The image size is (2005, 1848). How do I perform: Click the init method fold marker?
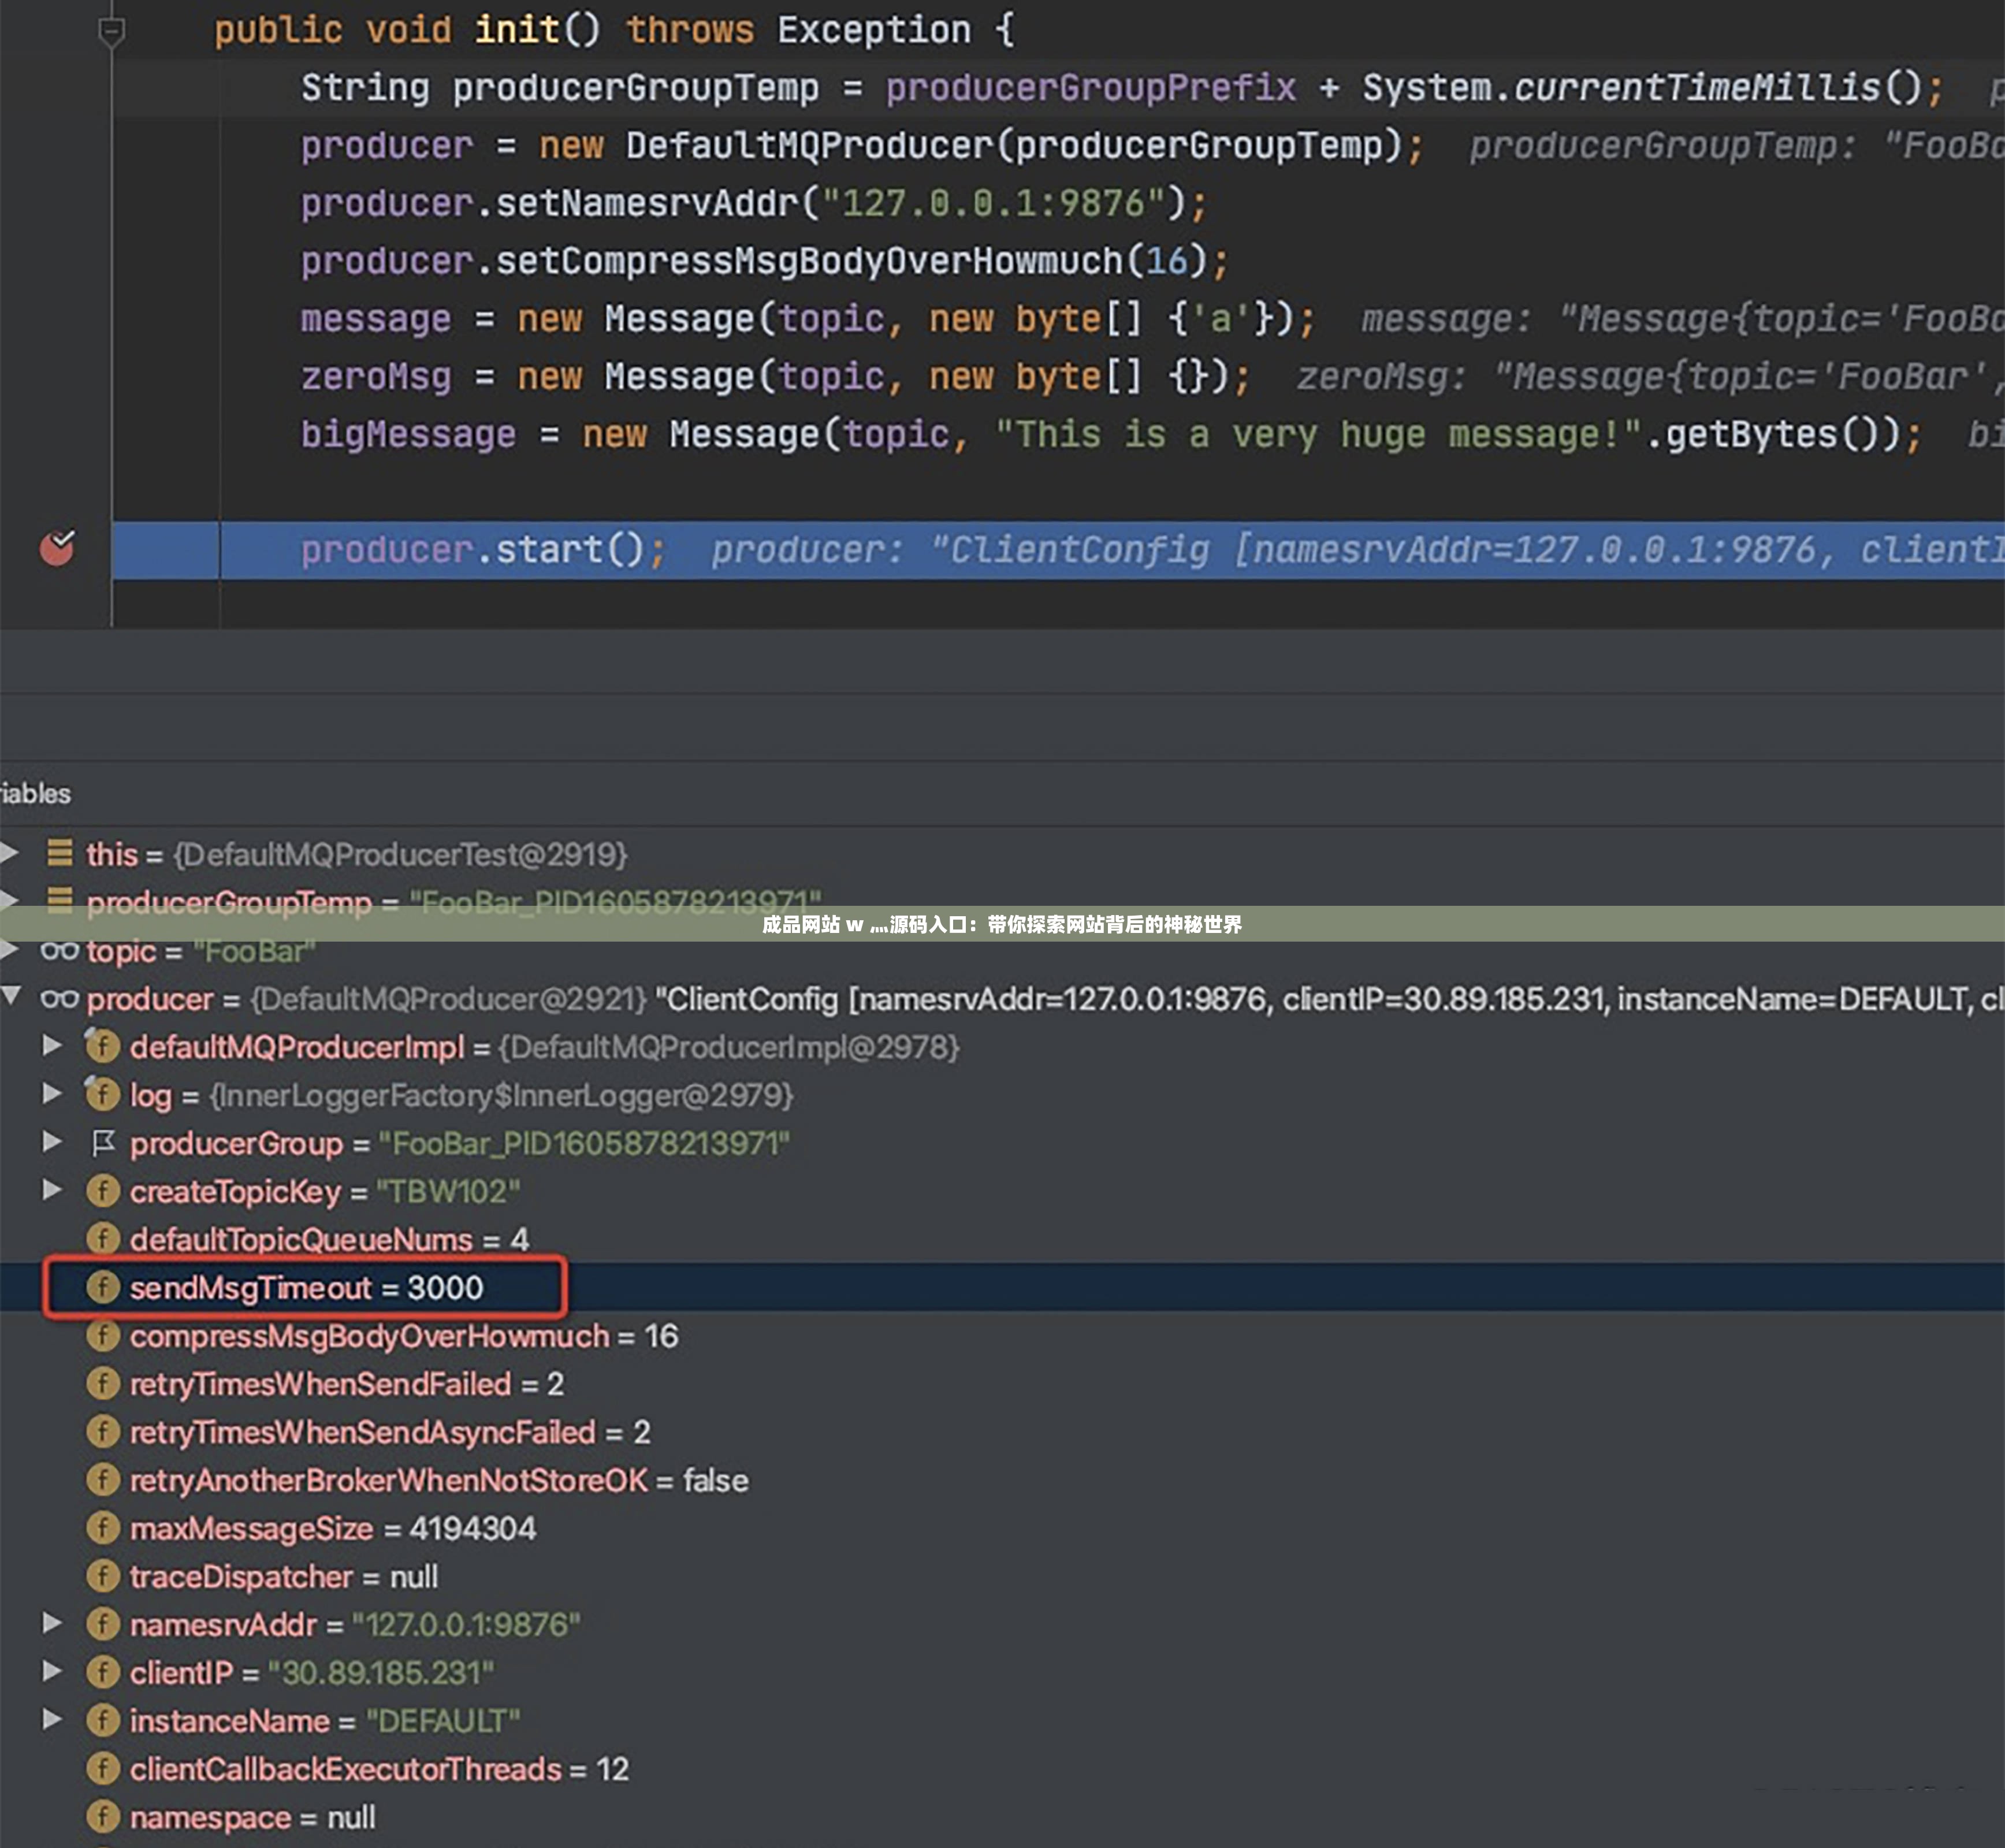111,32
